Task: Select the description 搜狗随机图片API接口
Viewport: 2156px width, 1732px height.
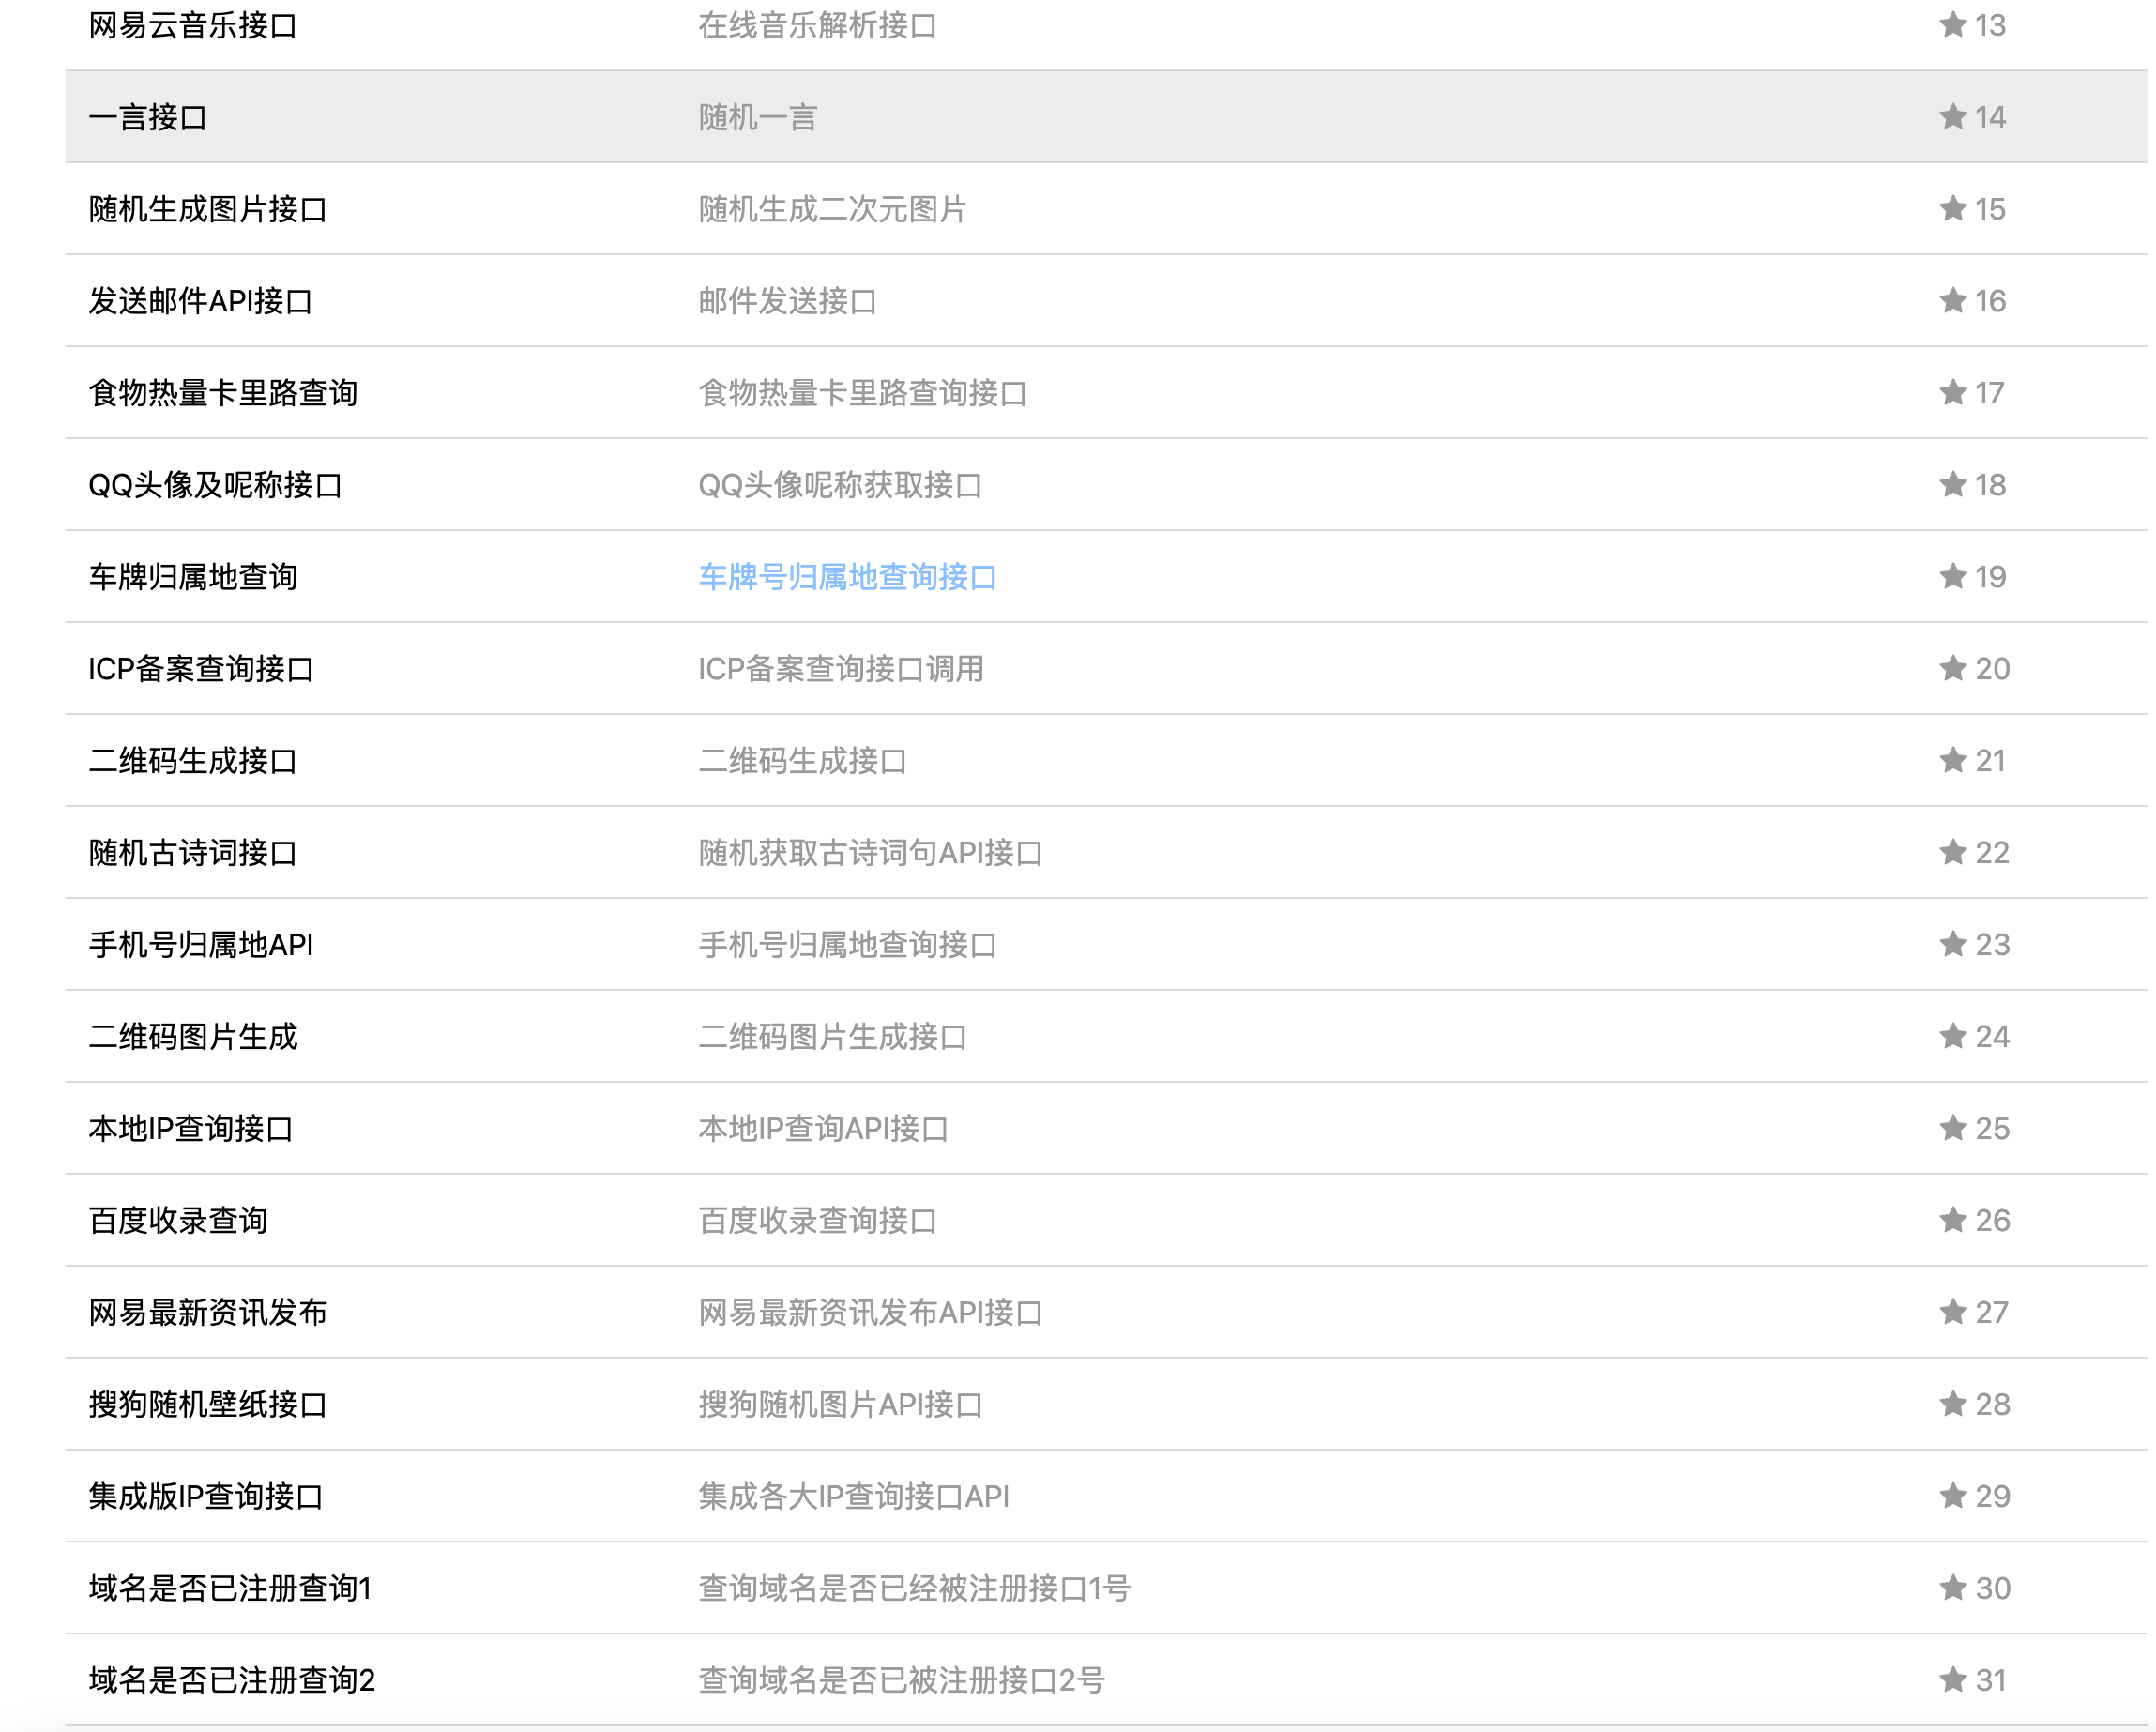Action: pyautogui.click(x=840, y=1405)
